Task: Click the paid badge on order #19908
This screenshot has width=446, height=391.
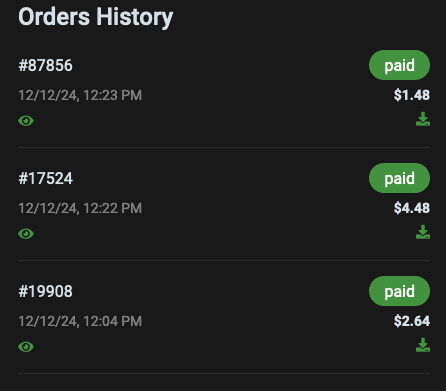Action: click(399, 291)
